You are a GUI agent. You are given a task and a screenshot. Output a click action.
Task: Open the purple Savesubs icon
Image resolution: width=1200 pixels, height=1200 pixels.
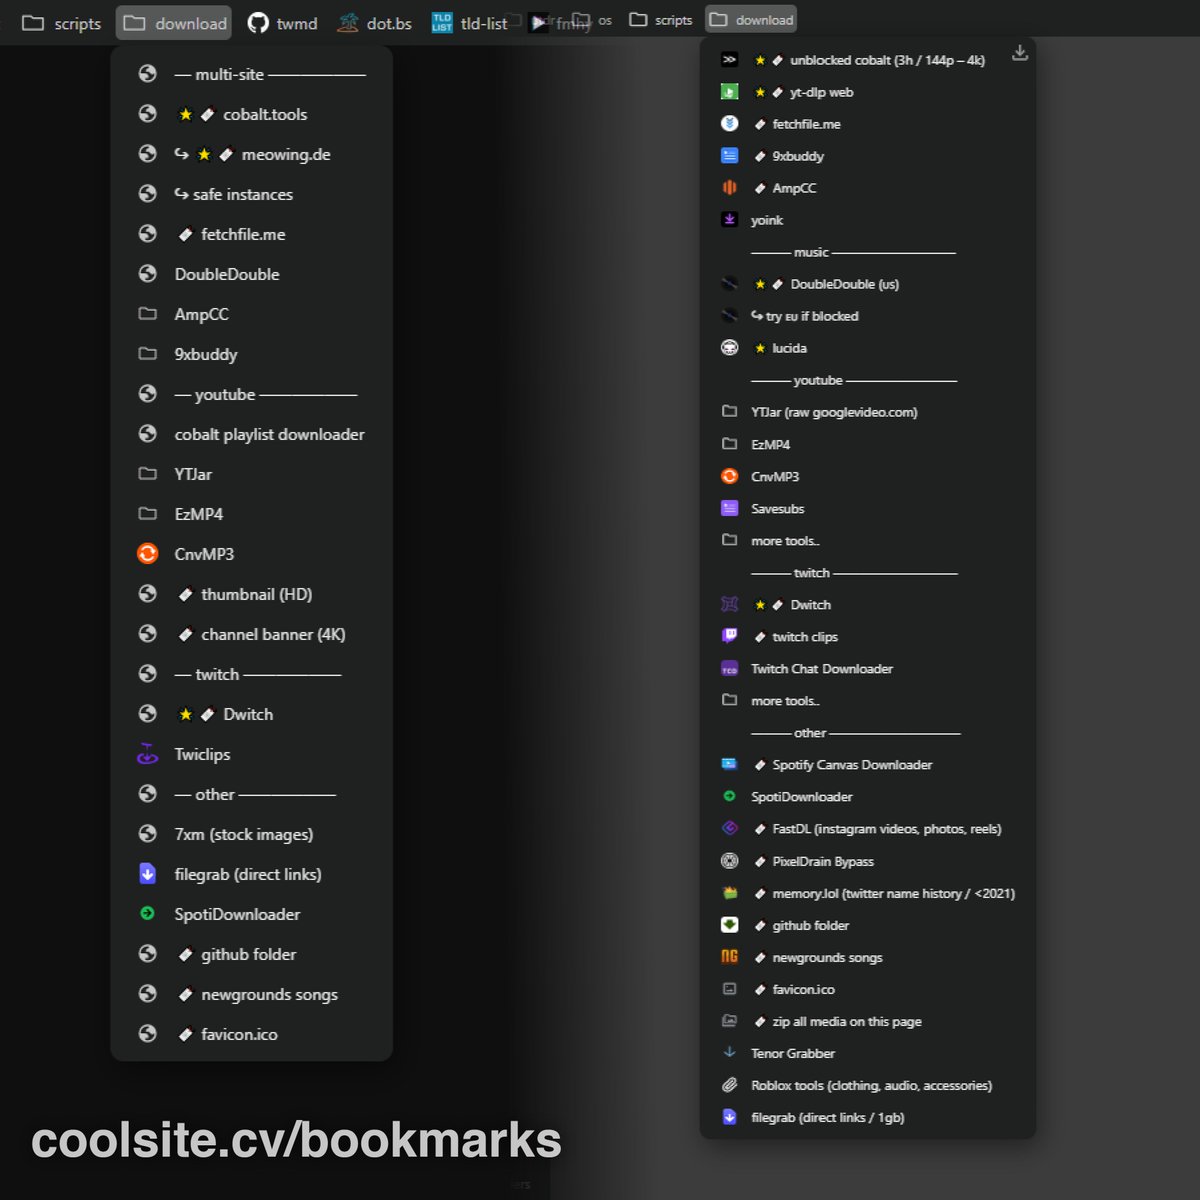tap(729, 508)
